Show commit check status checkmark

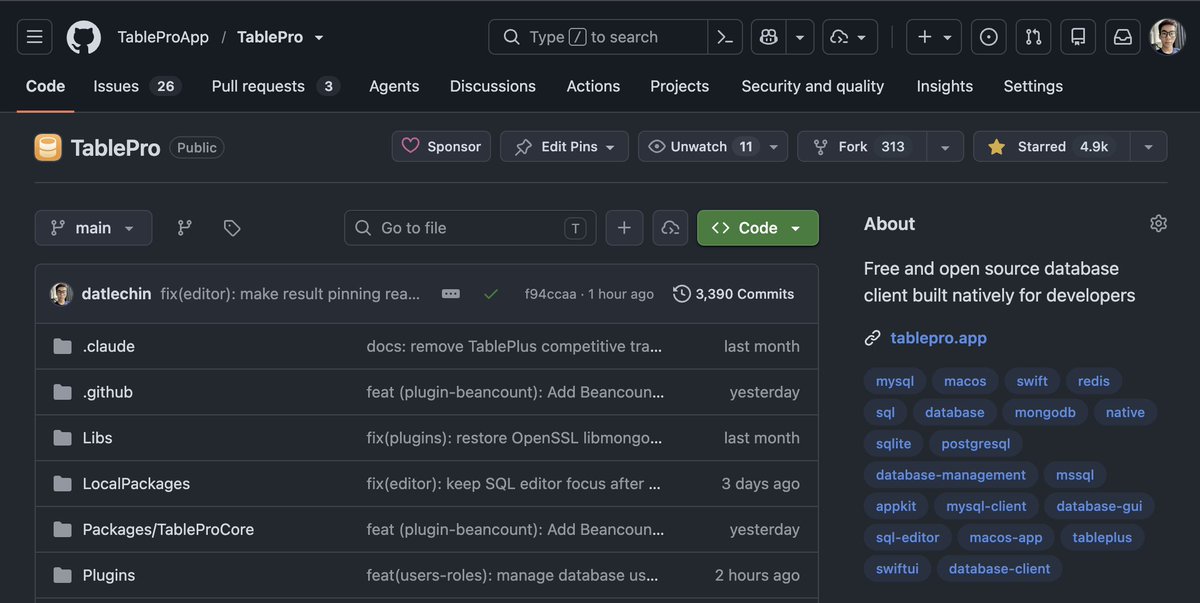[491, 294]
